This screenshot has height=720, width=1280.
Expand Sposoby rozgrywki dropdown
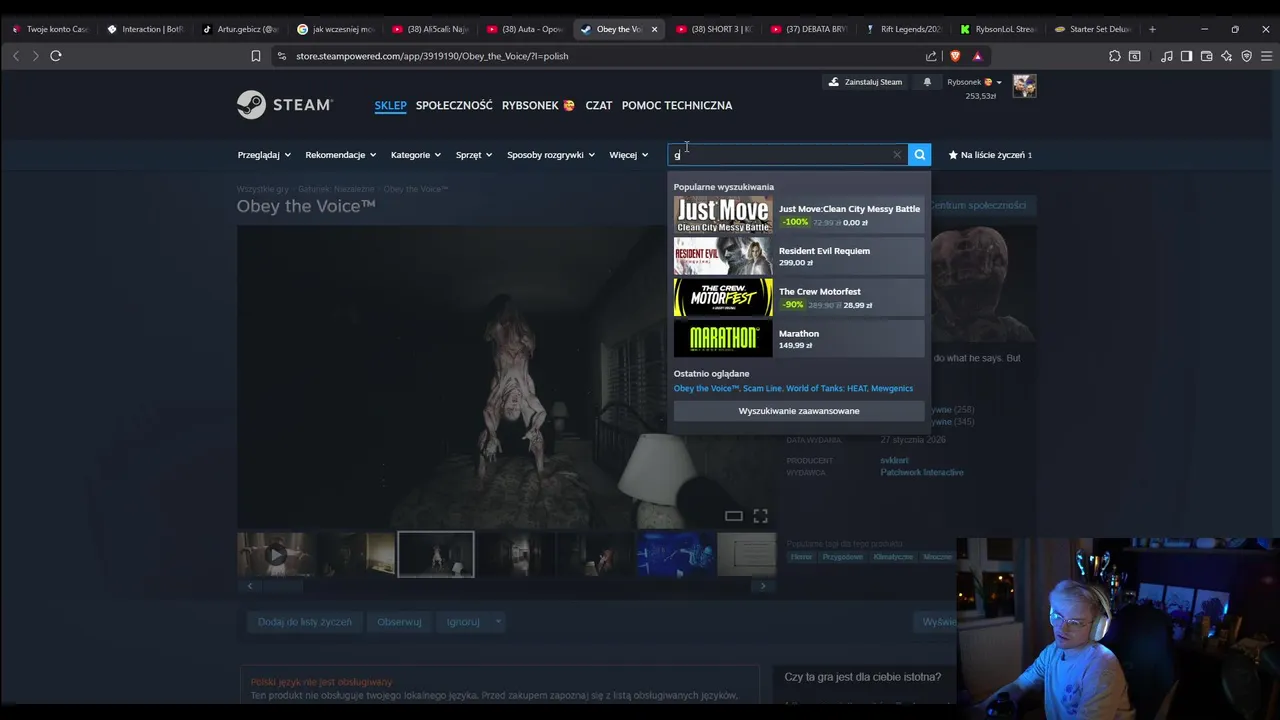(x=551, y=155)
